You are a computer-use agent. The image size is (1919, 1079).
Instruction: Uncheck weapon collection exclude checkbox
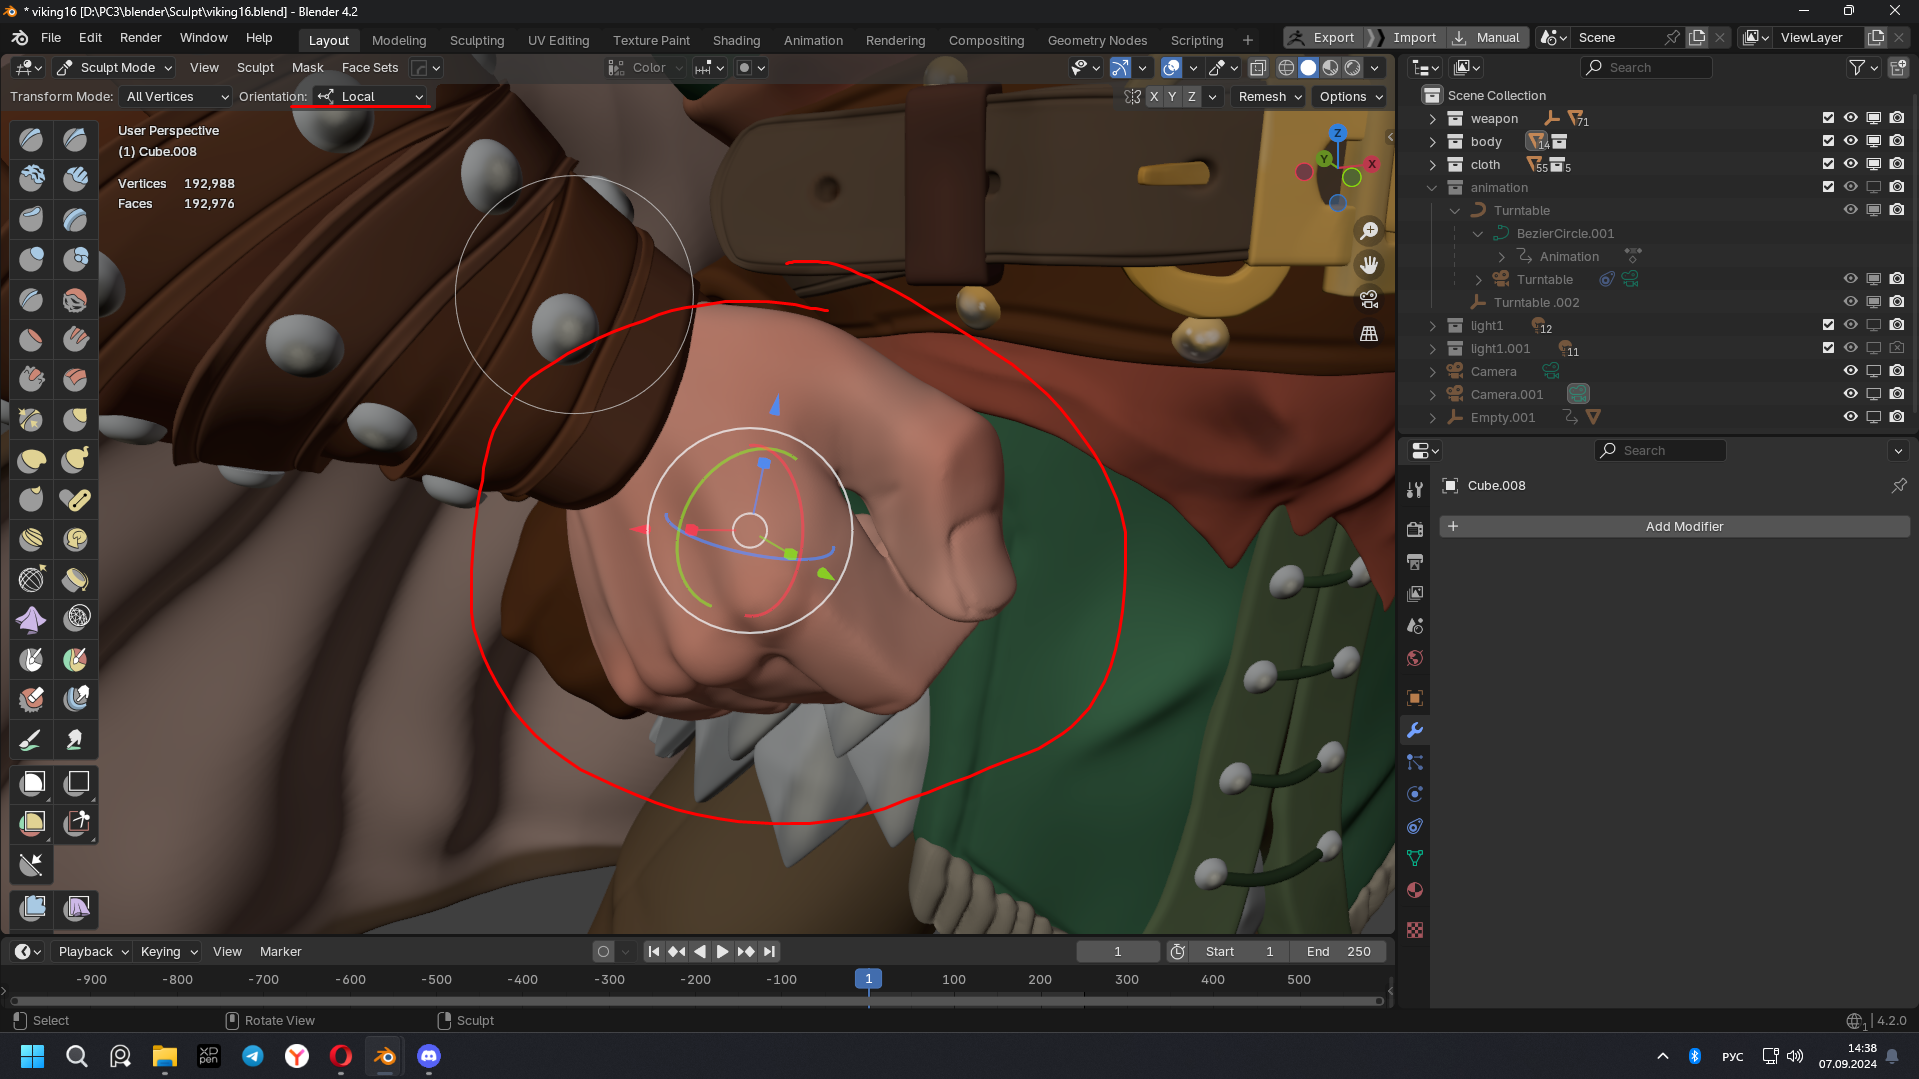(x=1828, y=118)
